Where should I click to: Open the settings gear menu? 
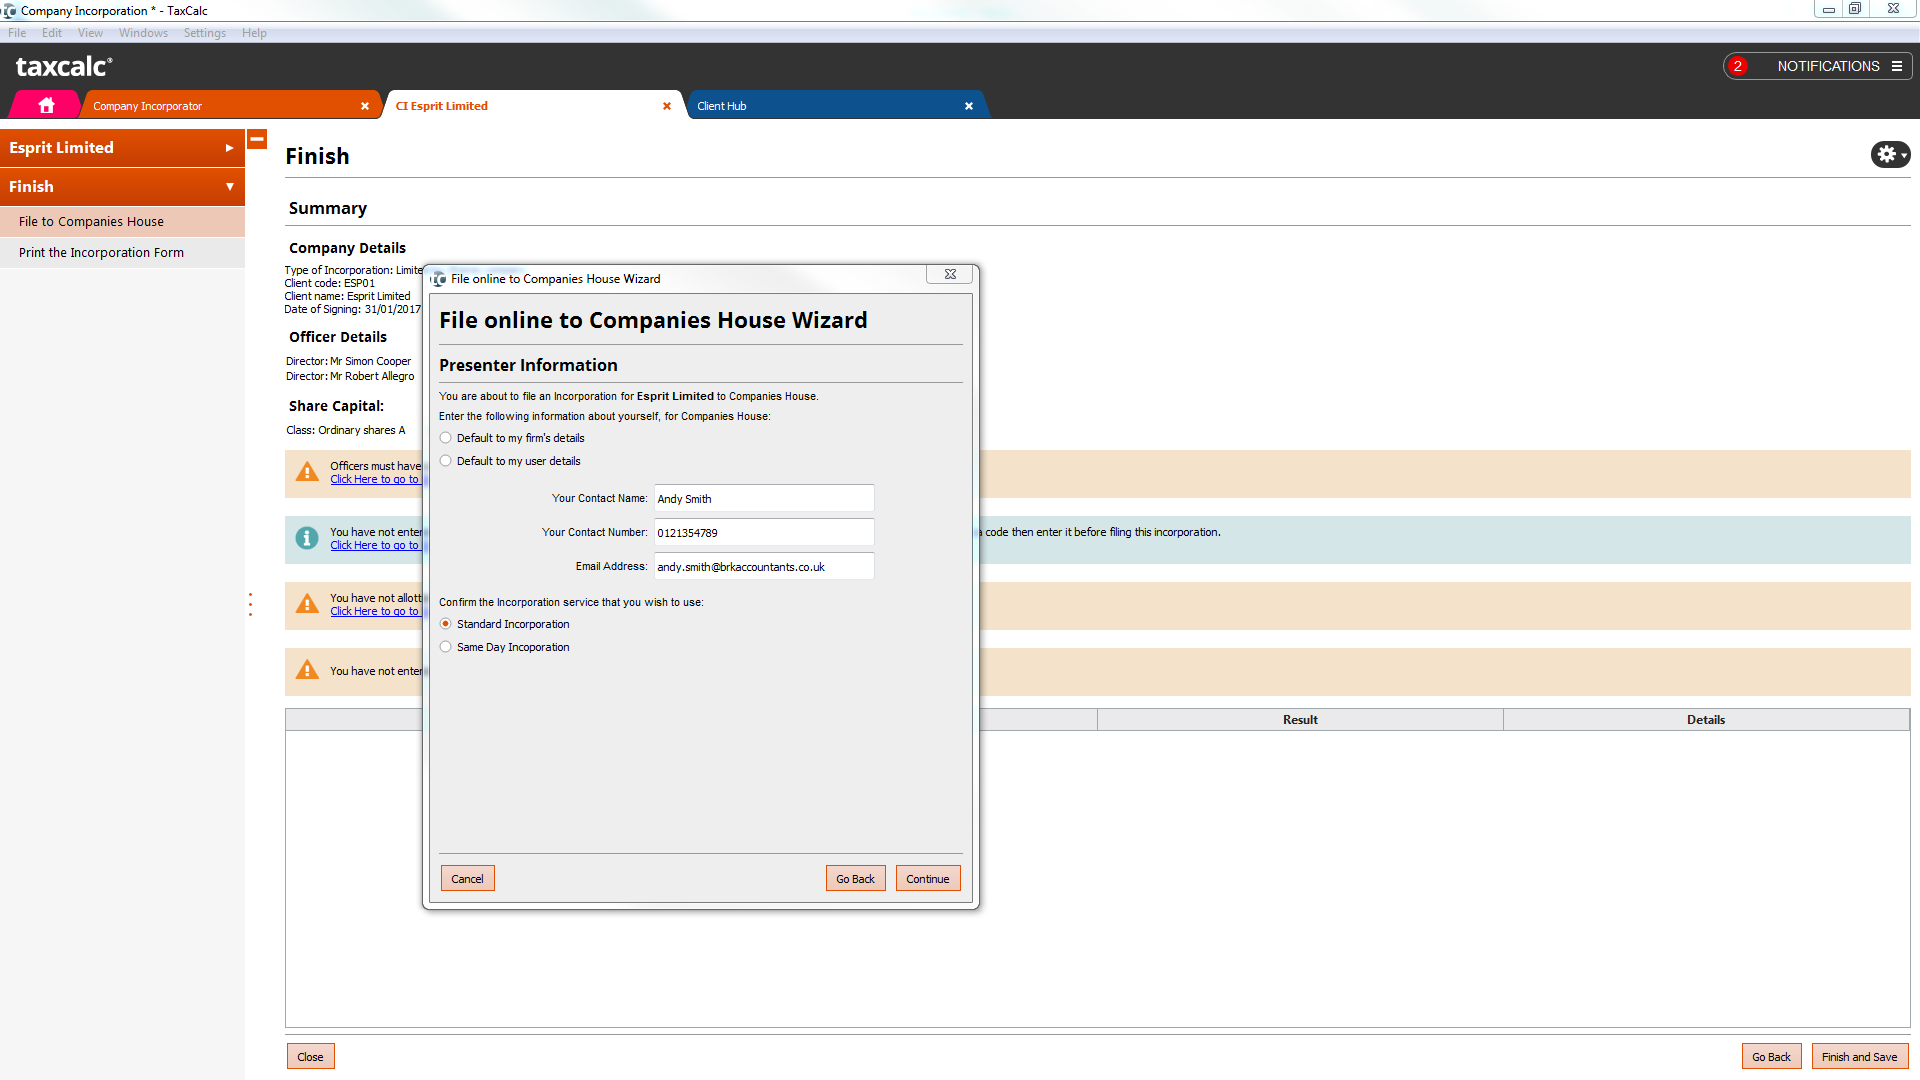click(1889, 154)
